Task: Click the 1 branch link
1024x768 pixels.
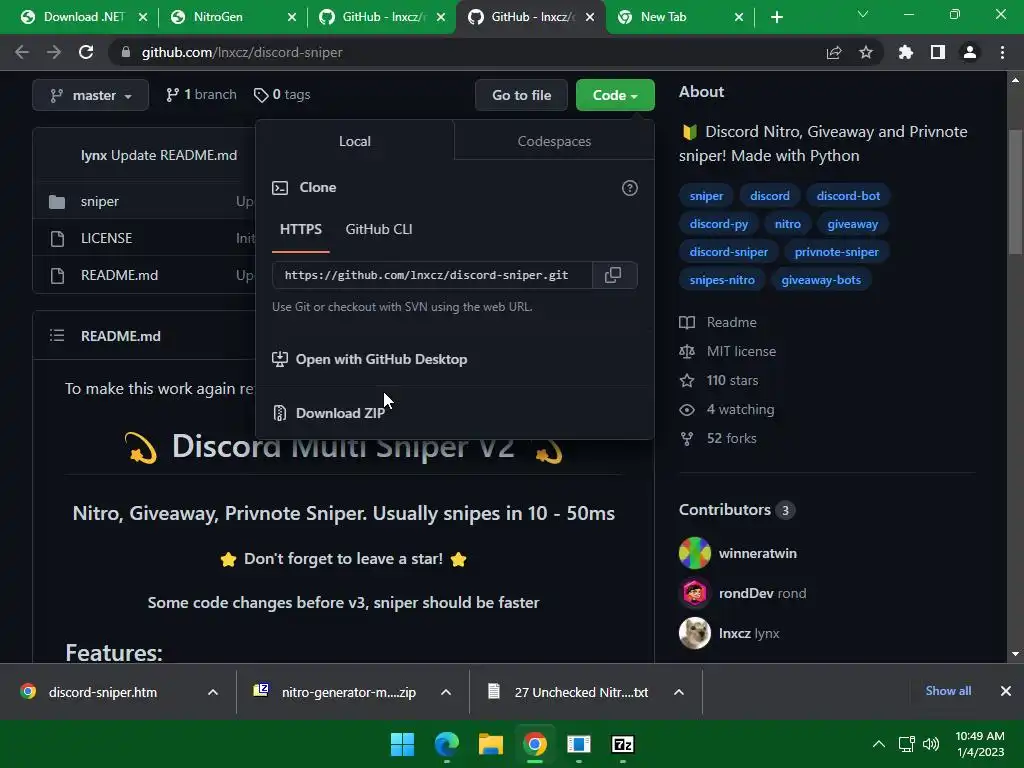Action: pos(201,95)
